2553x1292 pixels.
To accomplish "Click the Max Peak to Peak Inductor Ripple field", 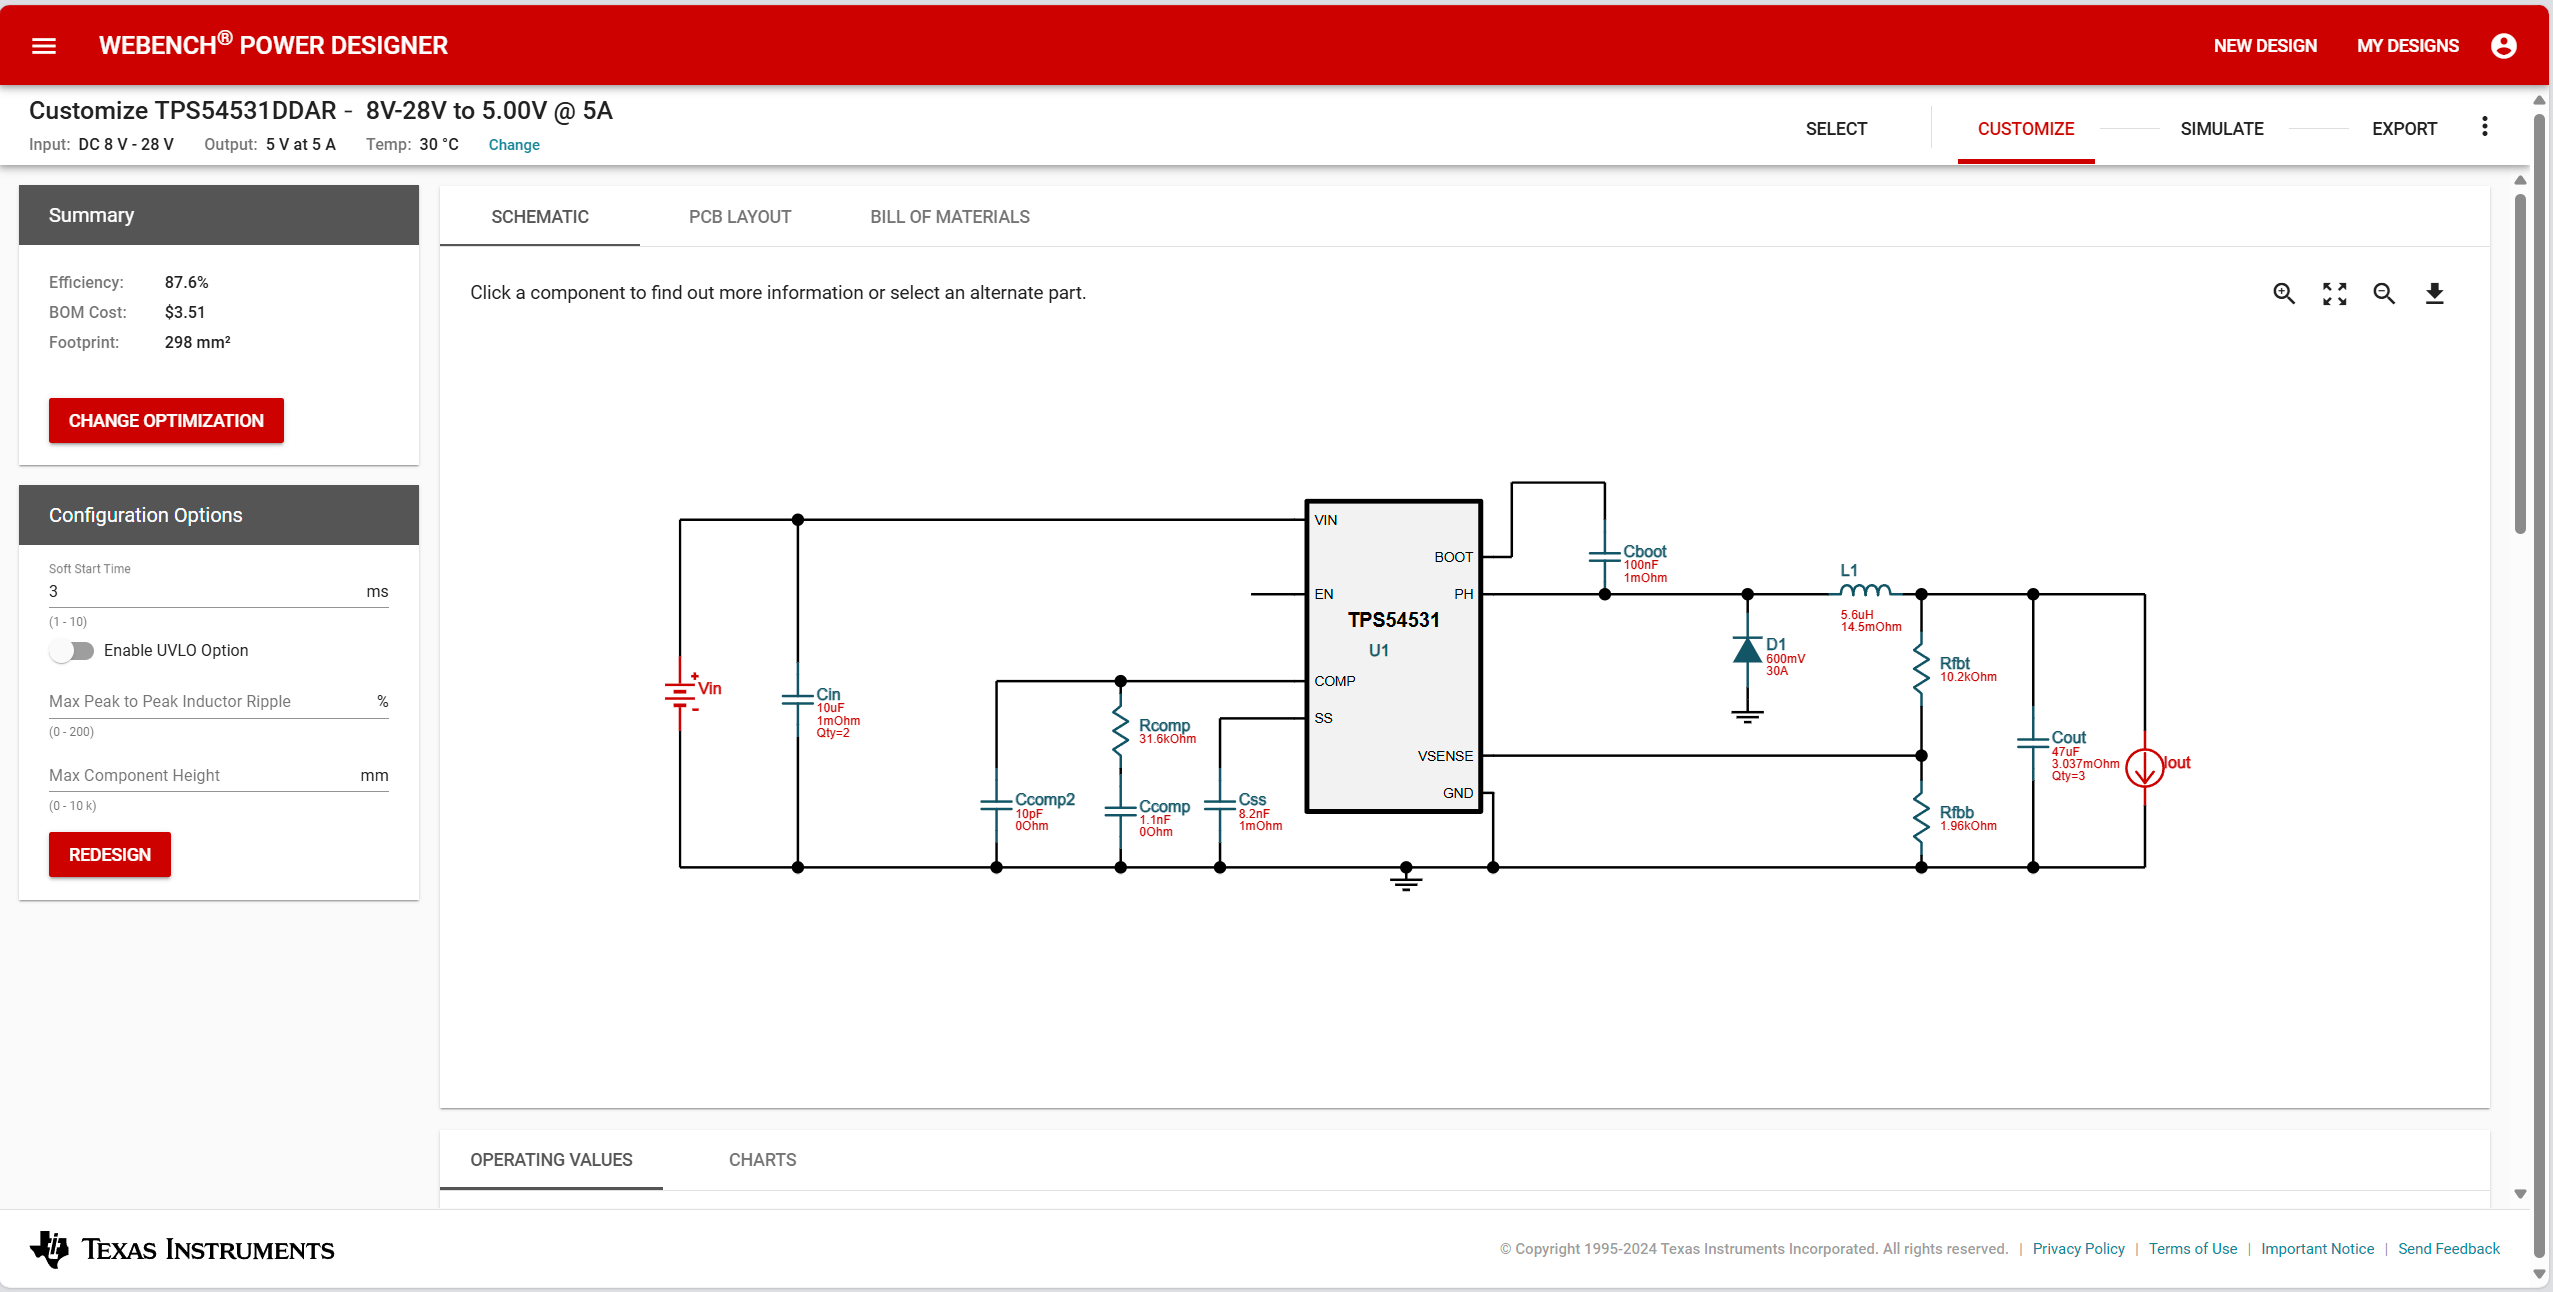I will (218, 702).
